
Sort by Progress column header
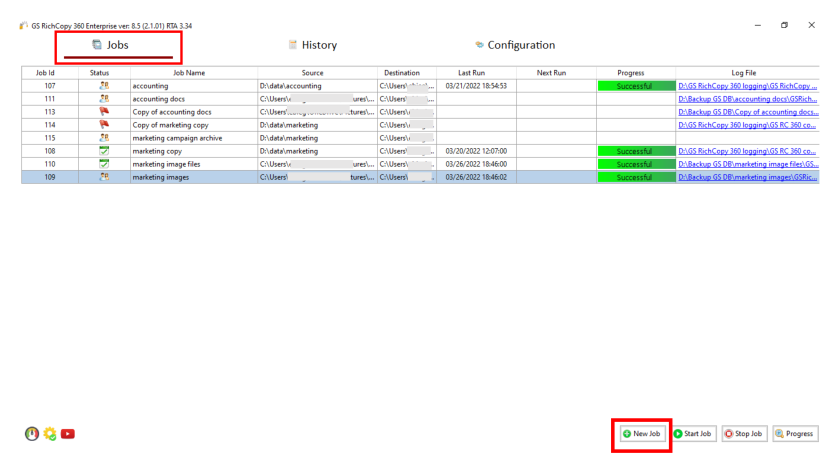[636, 73]
